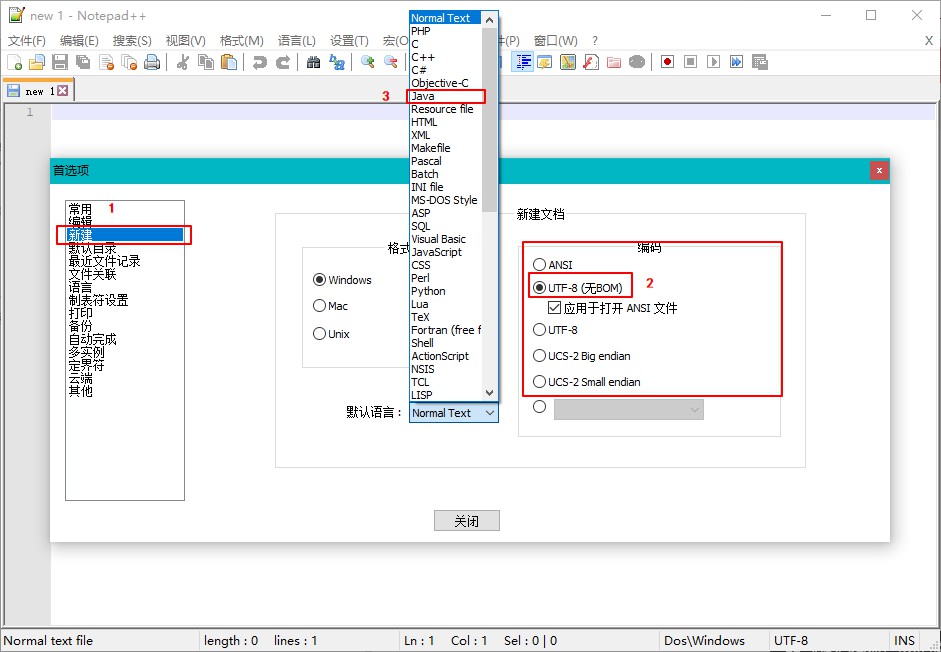The image size is (941, 652).
Task: Click the Redo arrow icon
Action: click(283, 62)
